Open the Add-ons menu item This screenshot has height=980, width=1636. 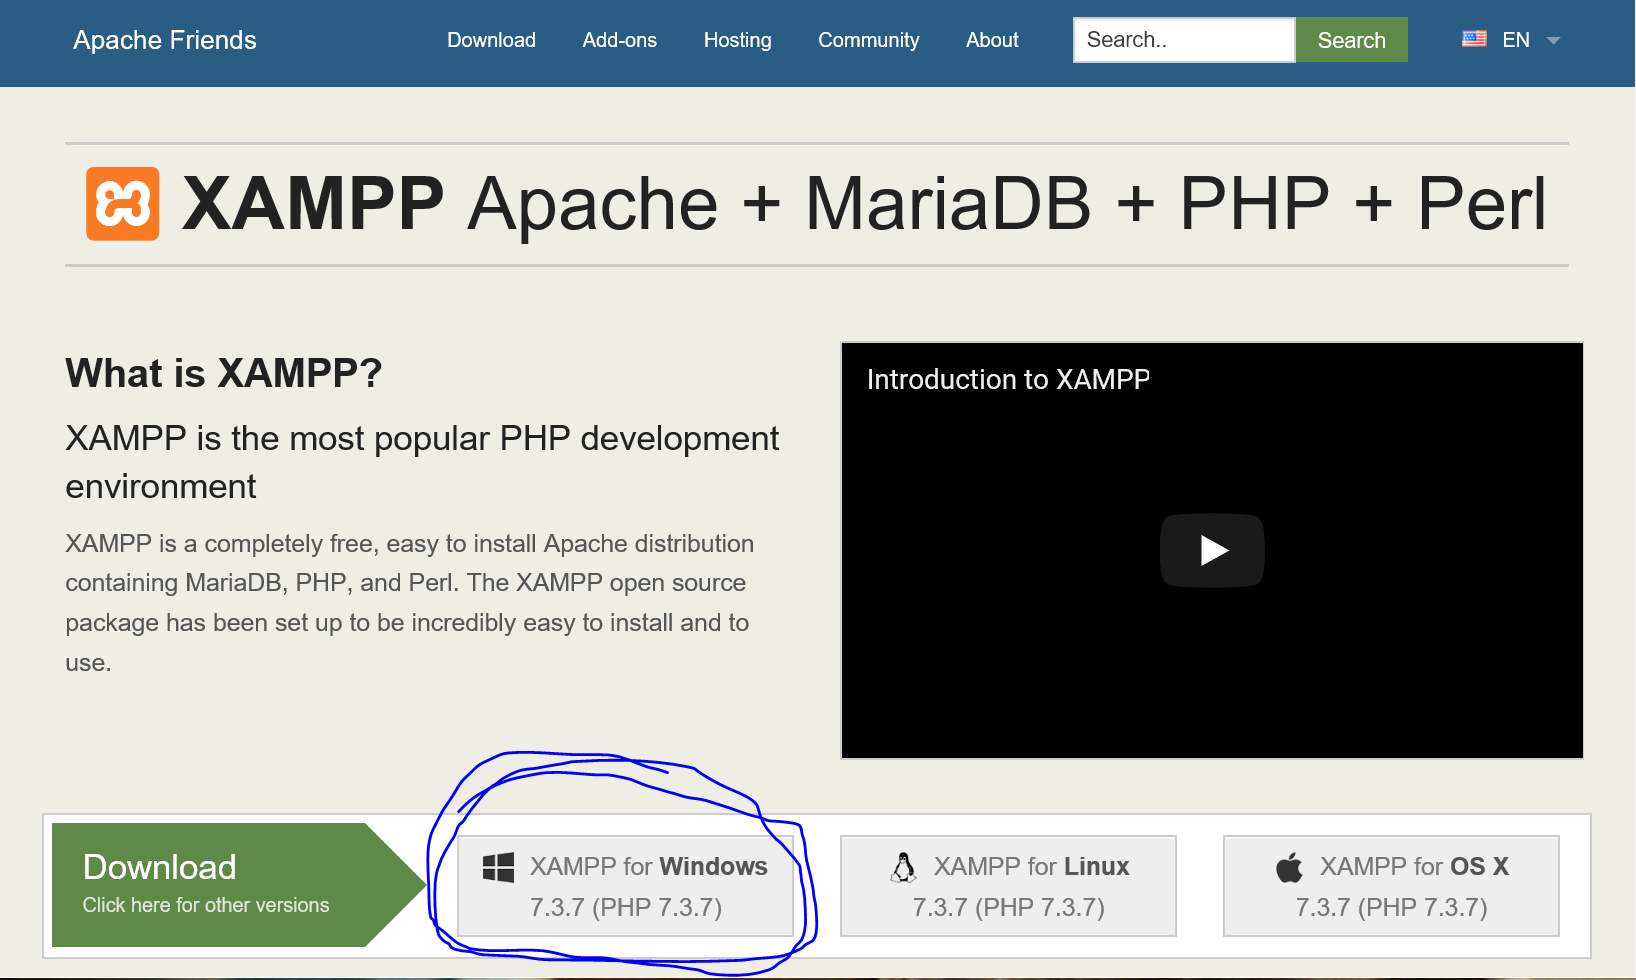coord(620,40)
